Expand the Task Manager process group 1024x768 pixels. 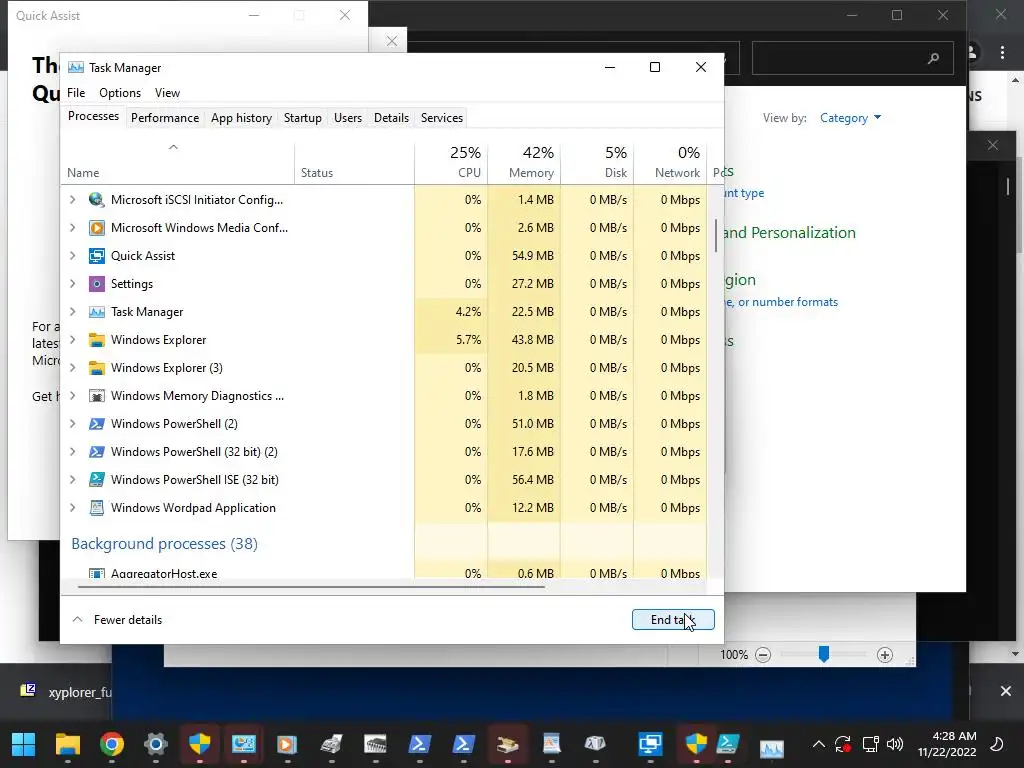72,312
